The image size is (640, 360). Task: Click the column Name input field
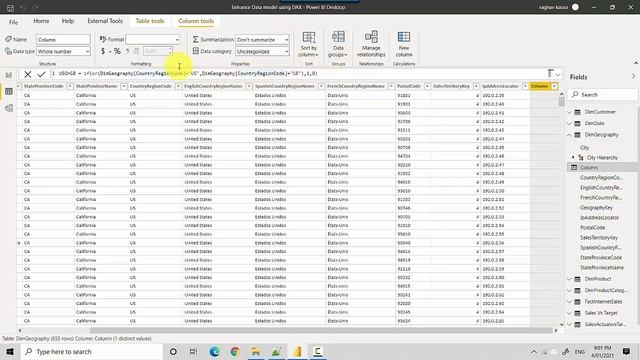coord(63,40)
